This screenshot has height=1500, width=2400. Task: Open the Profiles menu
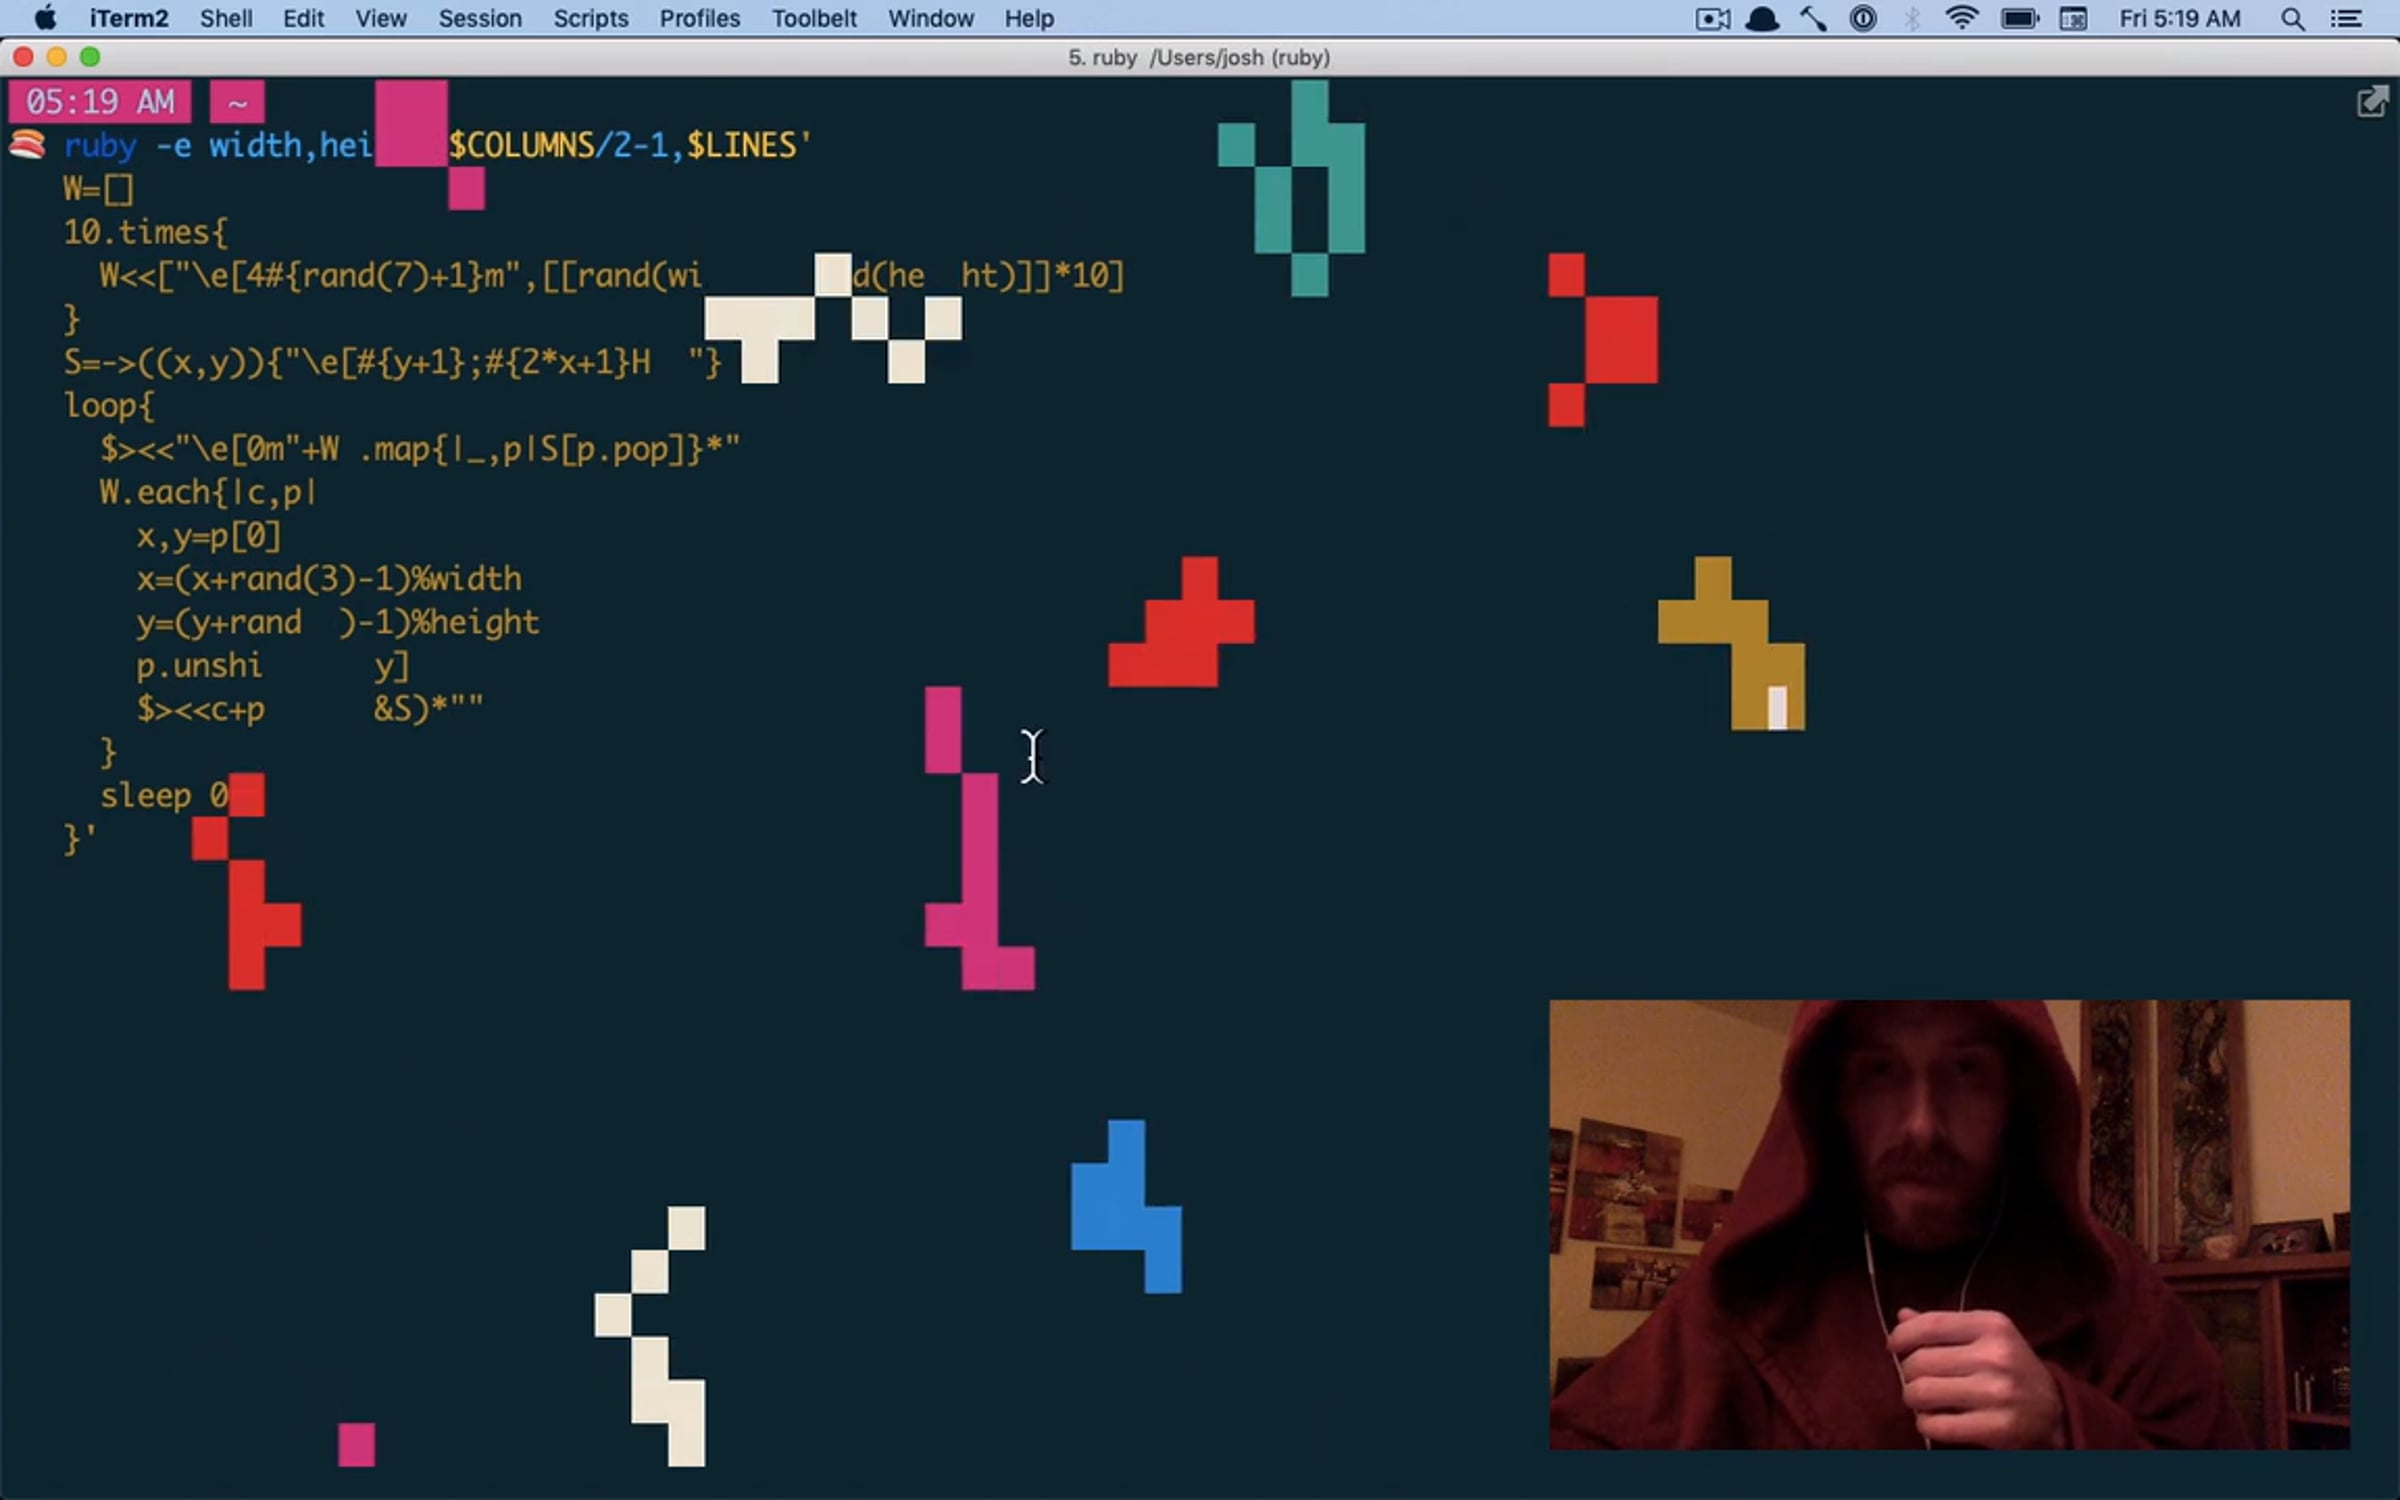point(699,19)
